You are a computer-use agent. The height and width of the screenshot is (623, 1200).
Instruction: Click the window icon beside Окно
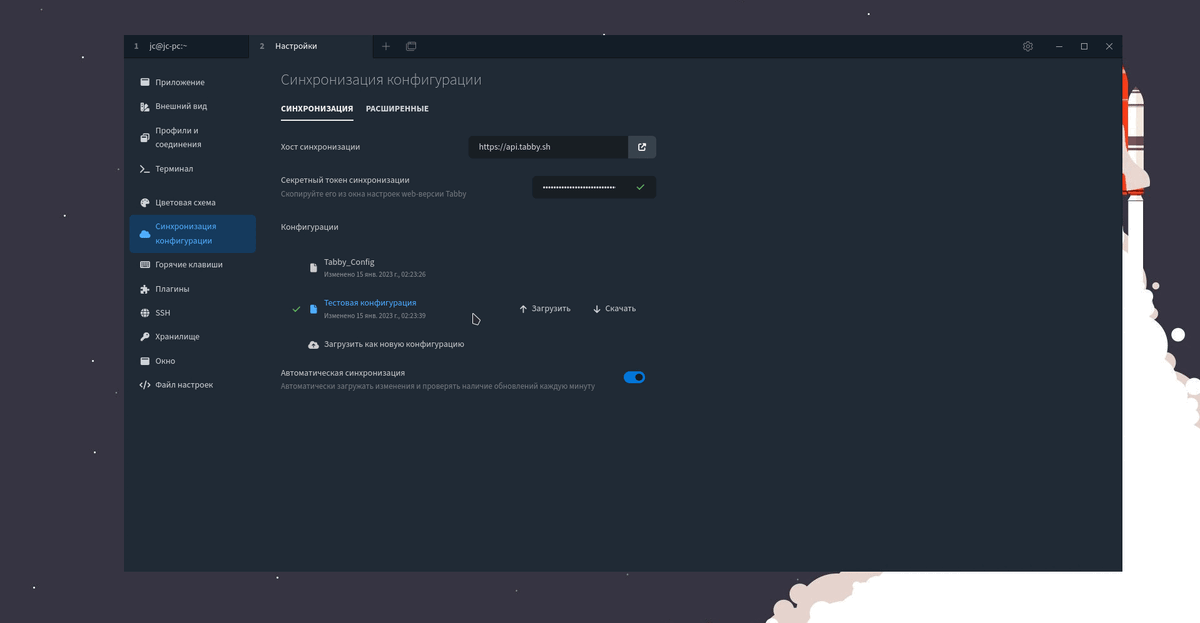pyautogui.click(x=145, y=361)
